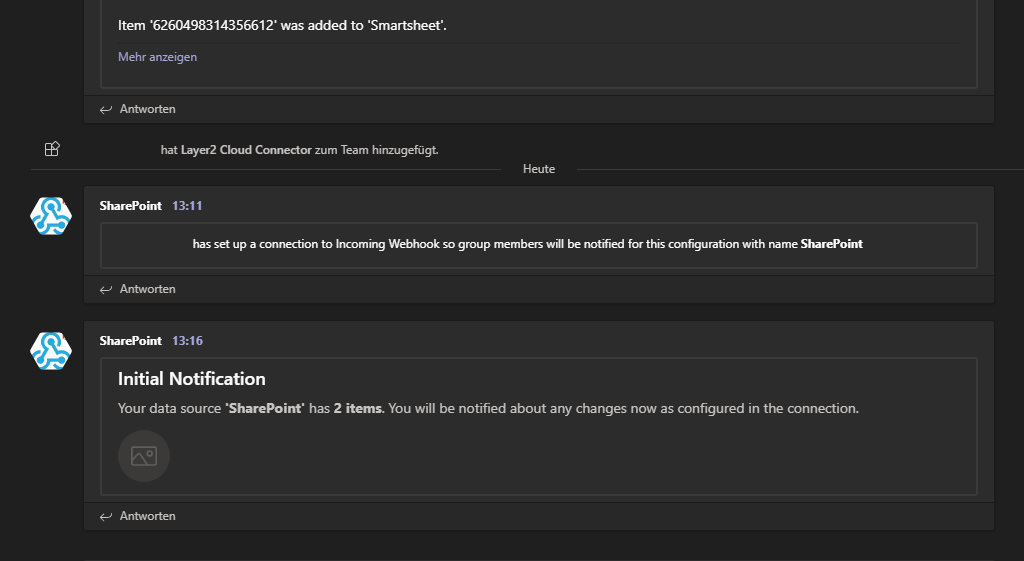
Task: Click the SharePoint avatar beside the 13:16 message
Action: pos(51,350)
